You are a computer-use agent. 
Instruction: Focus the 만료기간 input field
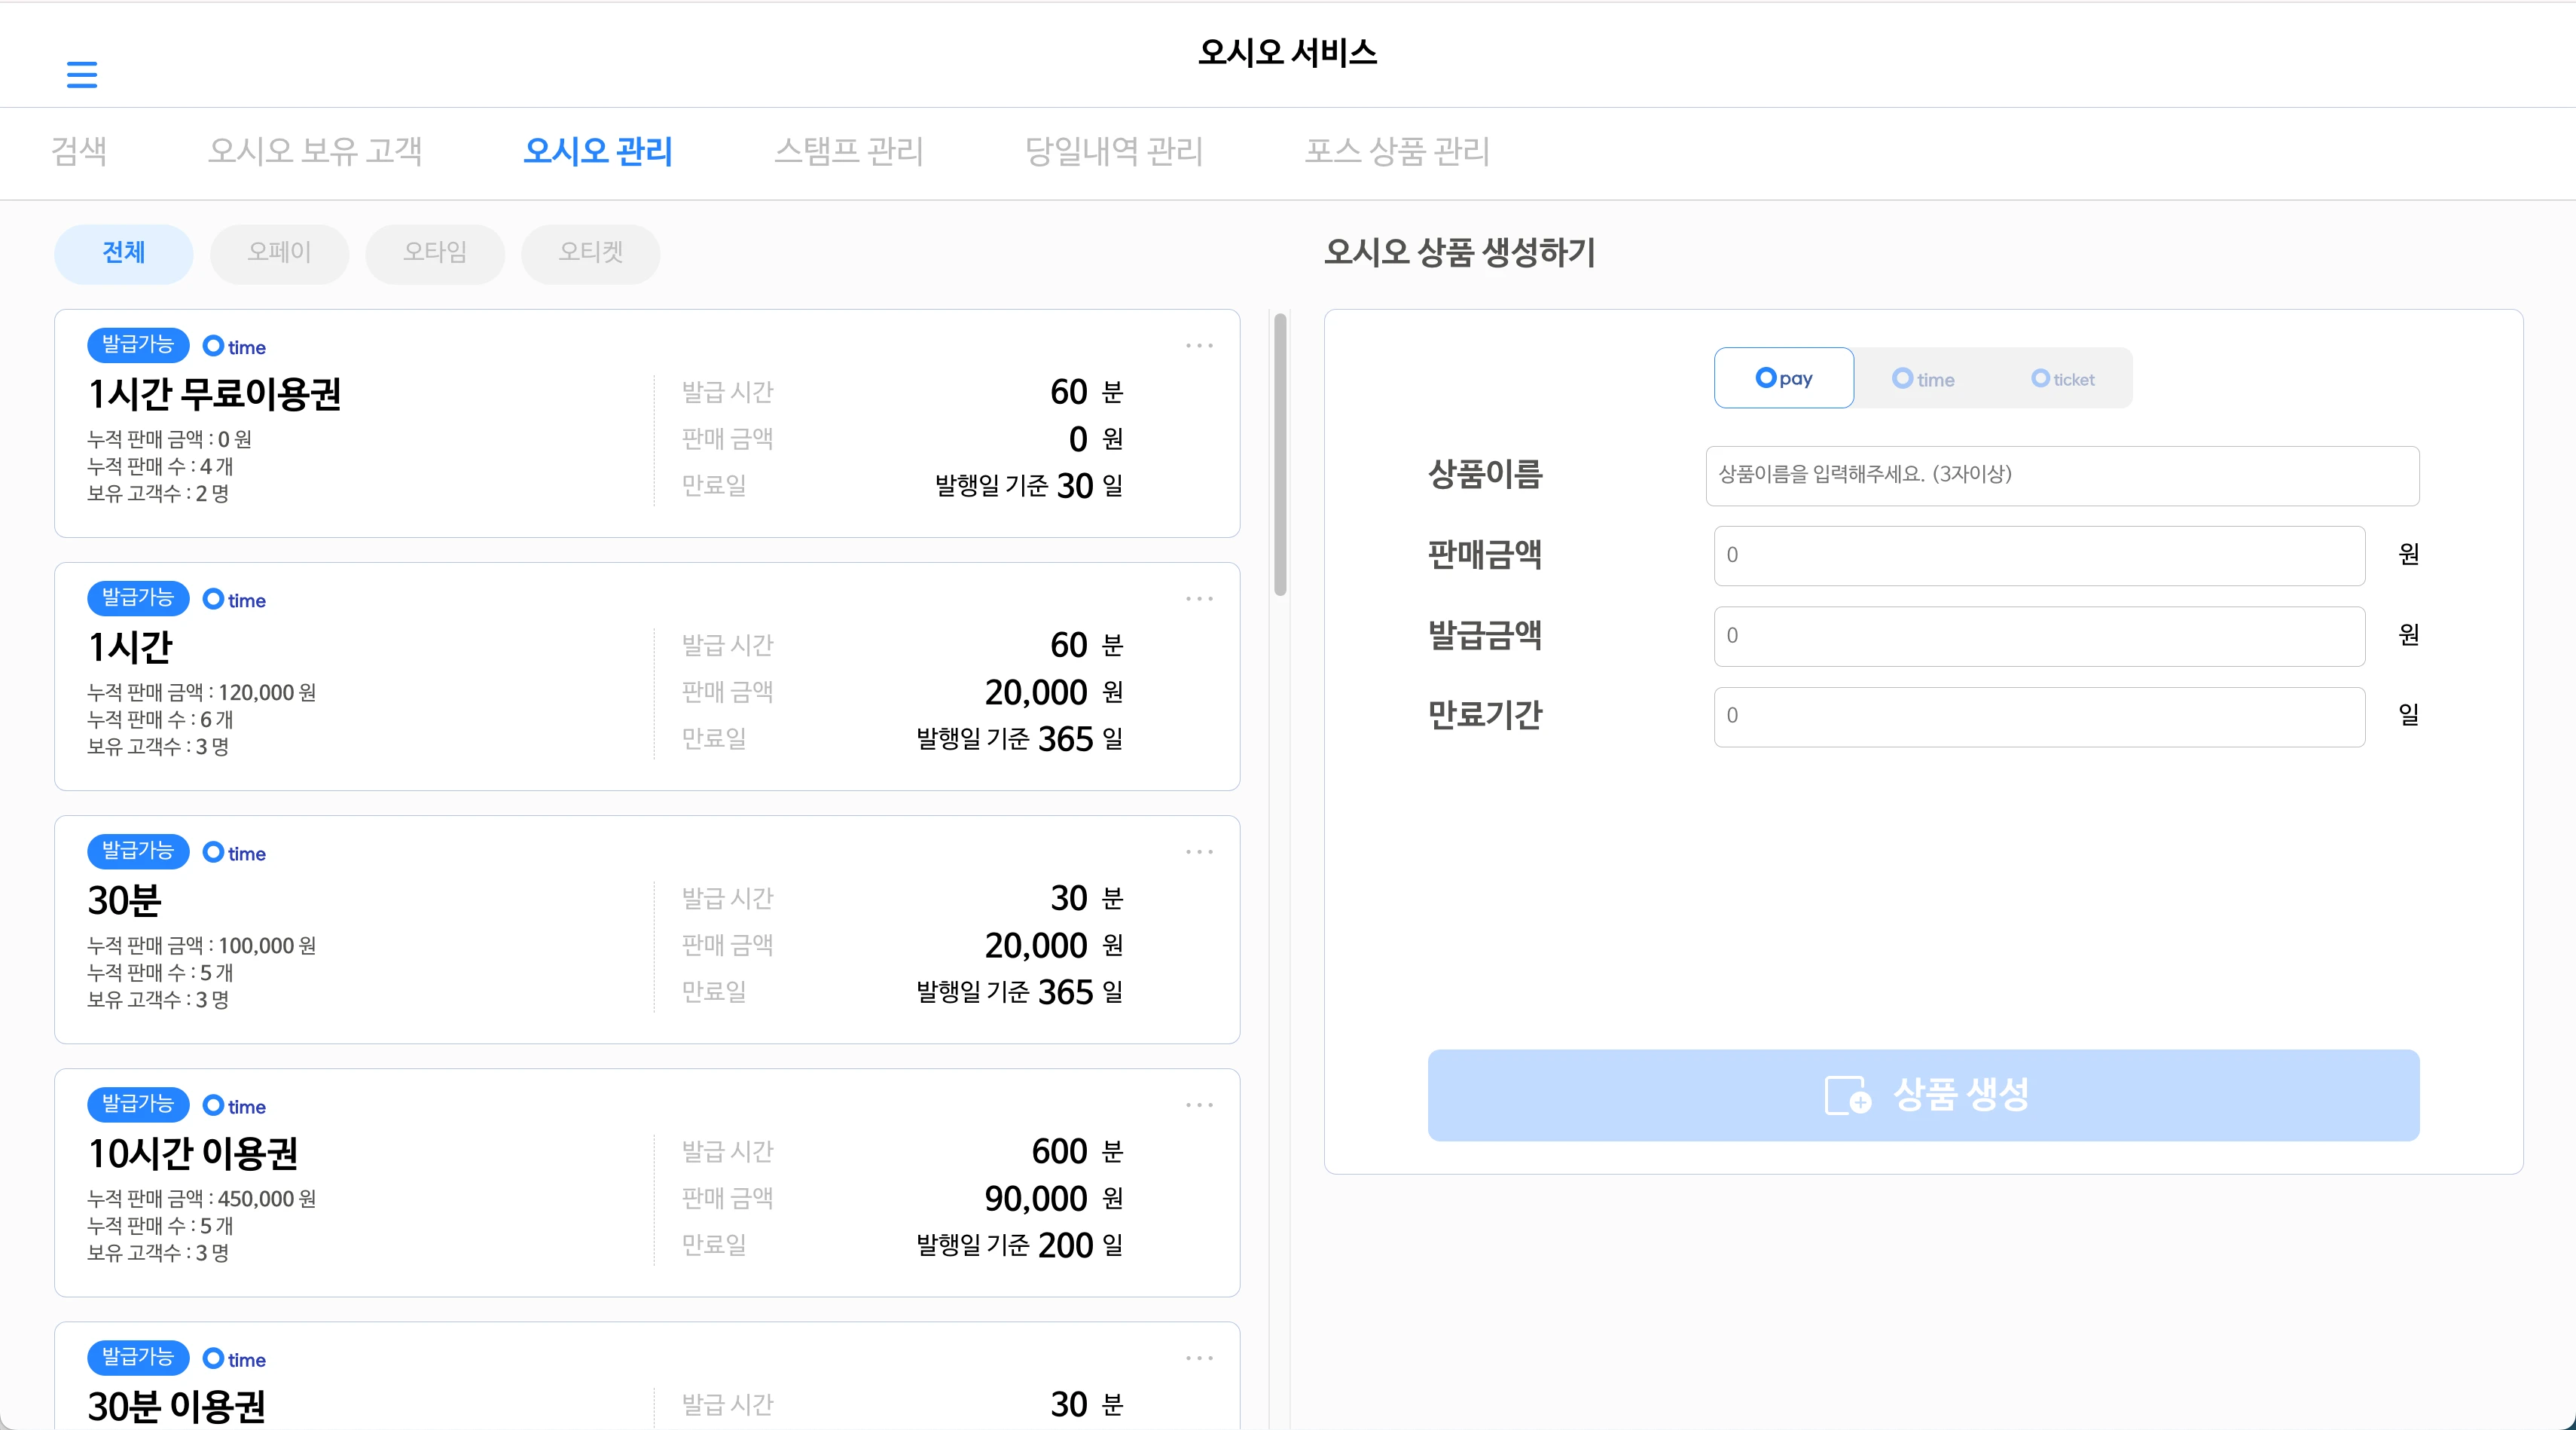2039,716
